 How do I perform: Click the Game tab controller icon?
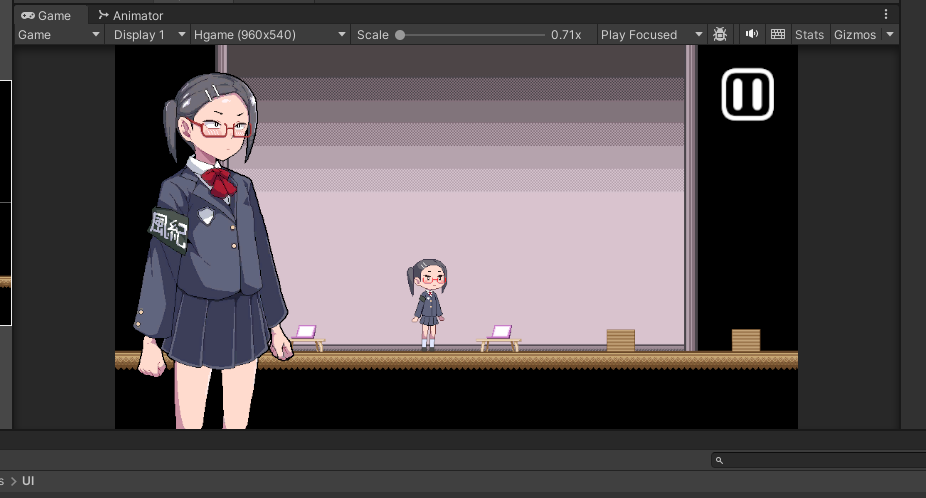[x=28, y=16]
